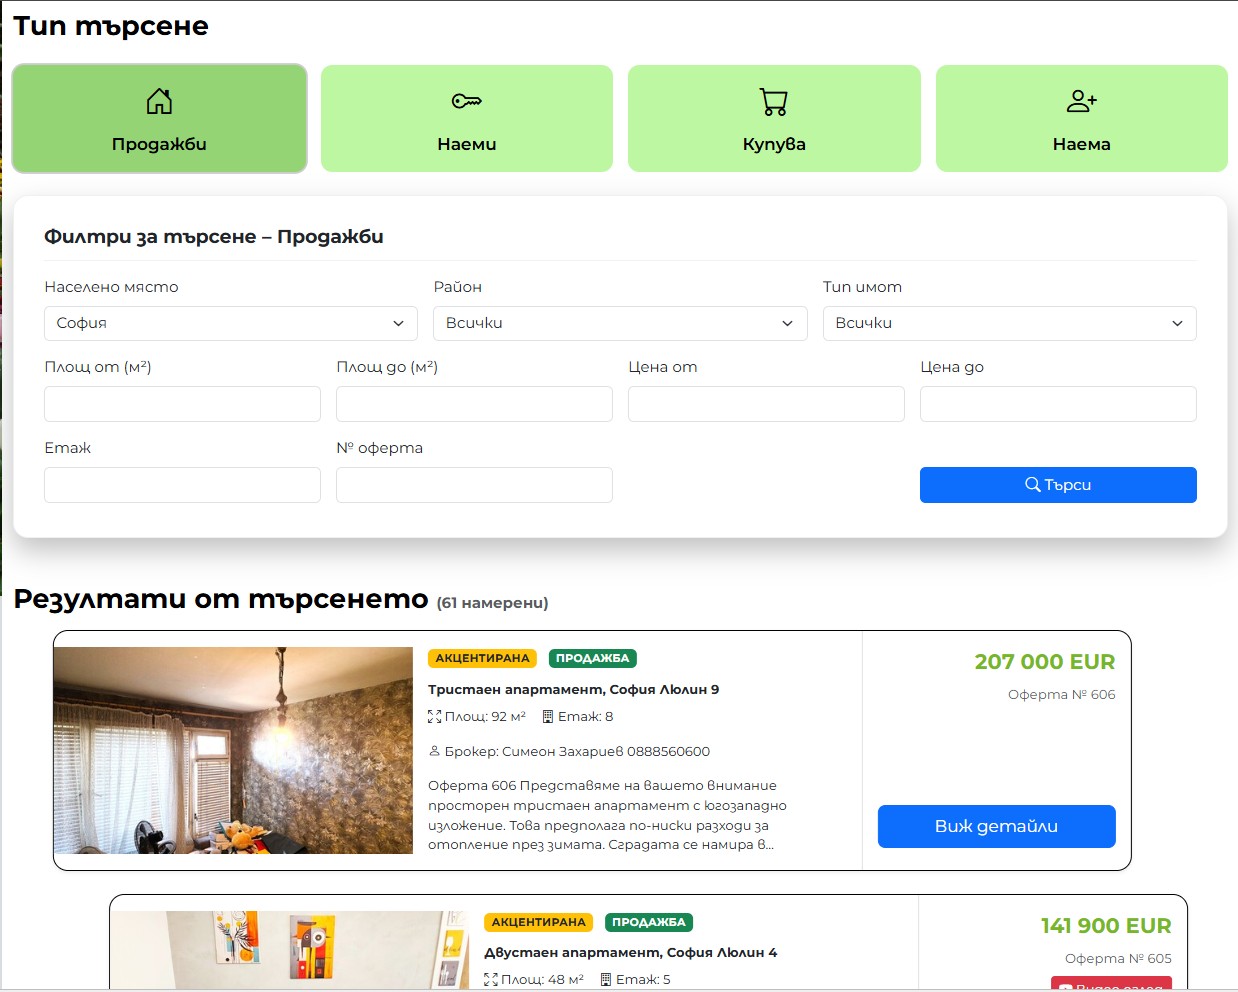Open the Люлин 4 apartment photo
Screen dimensions: 1238x992
coord(290,949)
